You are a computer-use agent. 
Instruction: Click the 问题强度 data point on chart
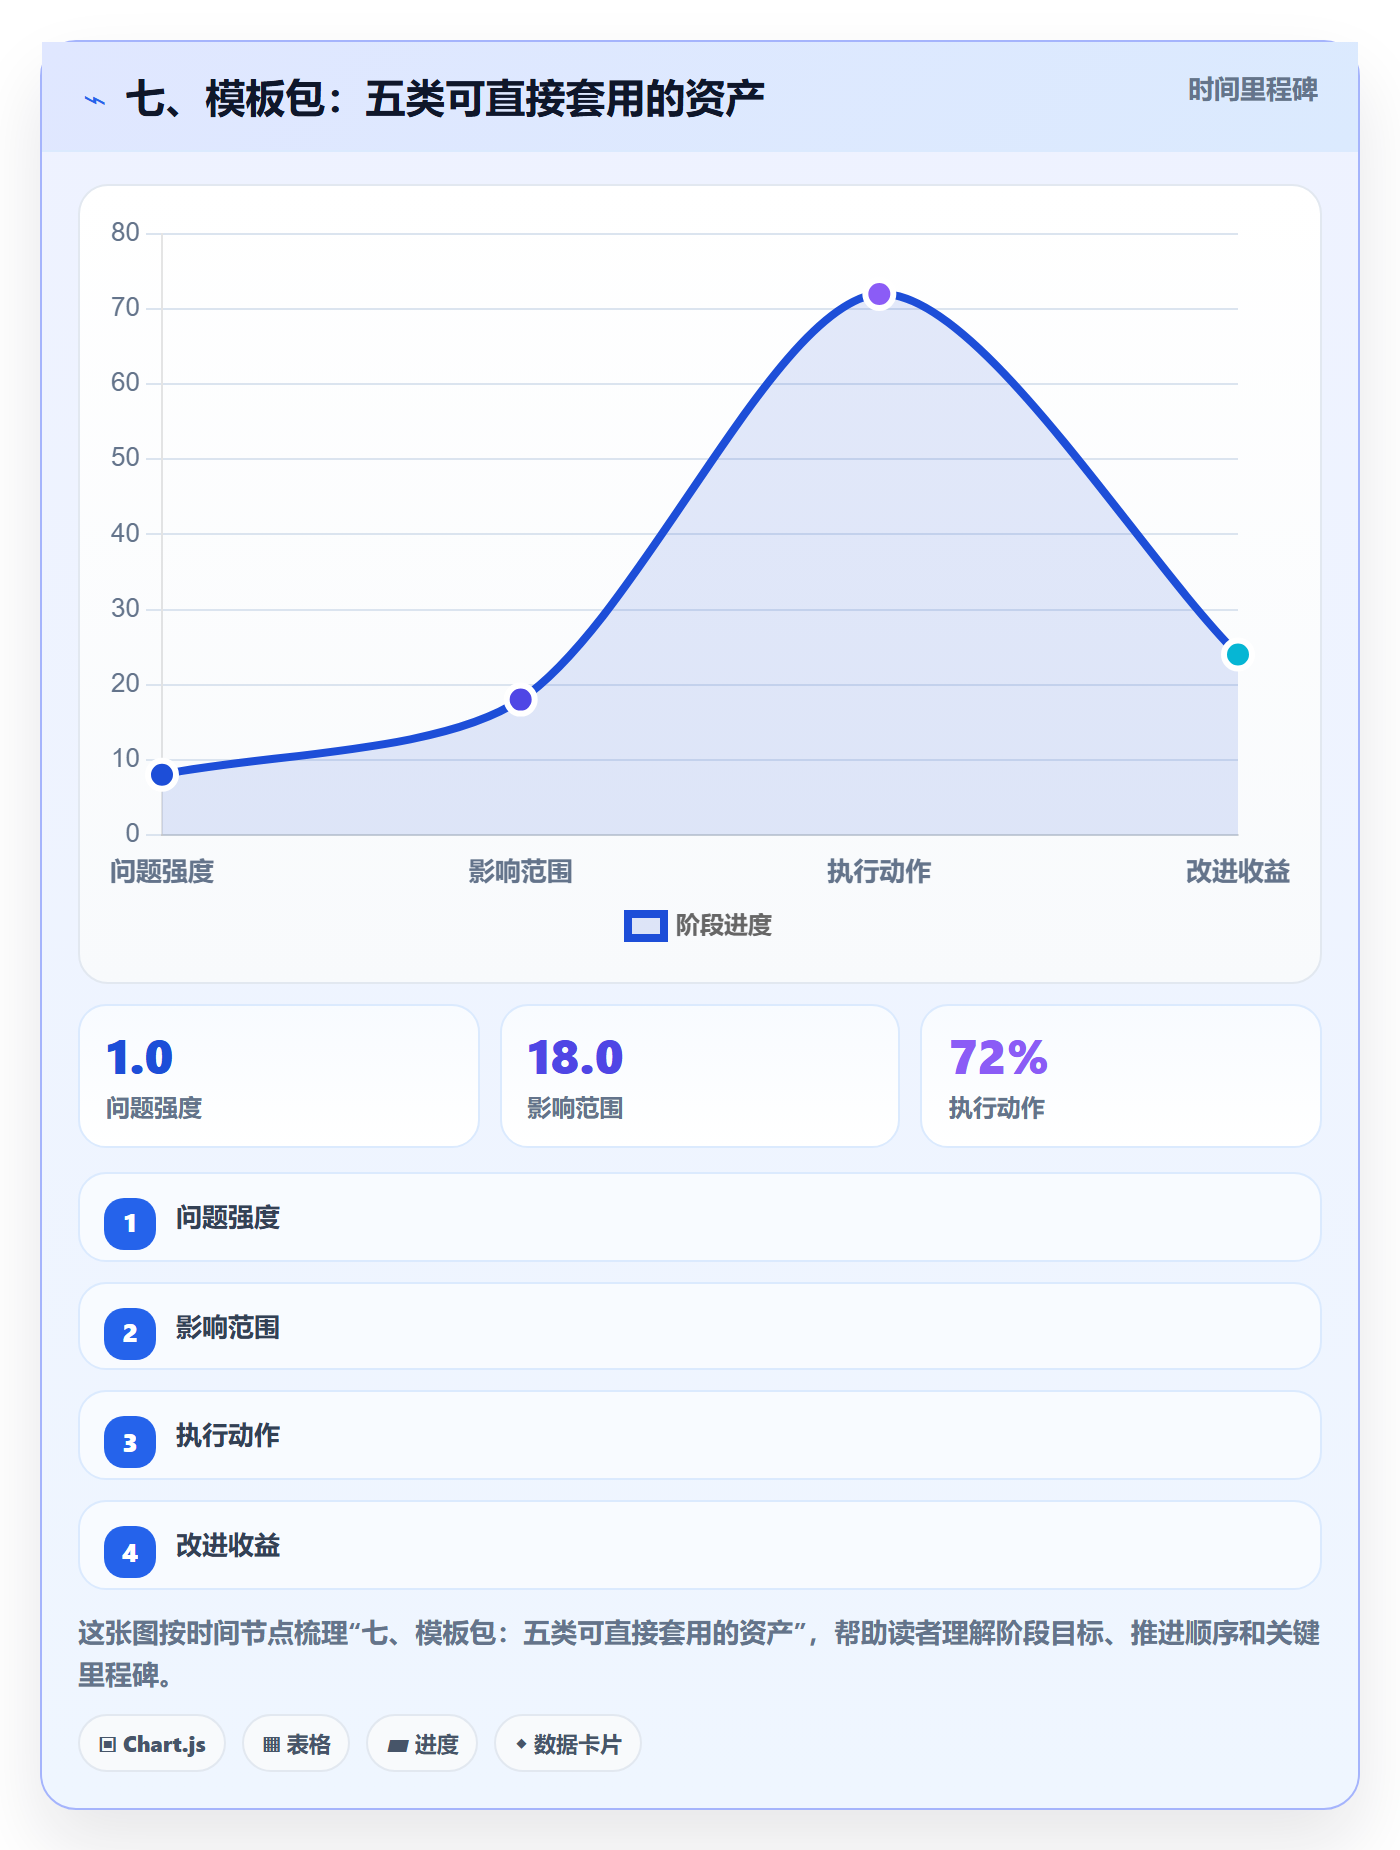[x=162, y=774]
